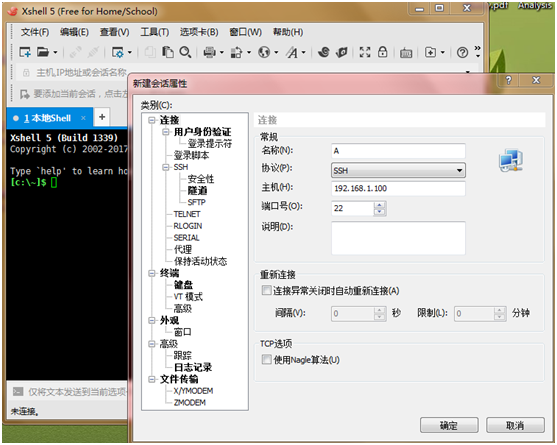557x445 pixels.
Task: Select 保持活动状态 in category tree
Action: 201,261
